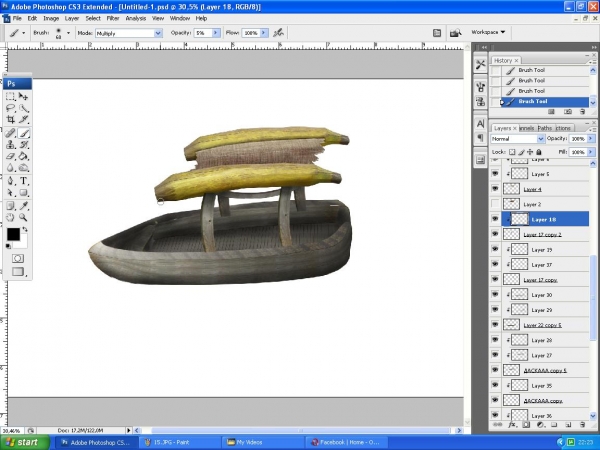Select the Lasso tool
This screenshot has height=450, width=600.
[x=11, y=108]
